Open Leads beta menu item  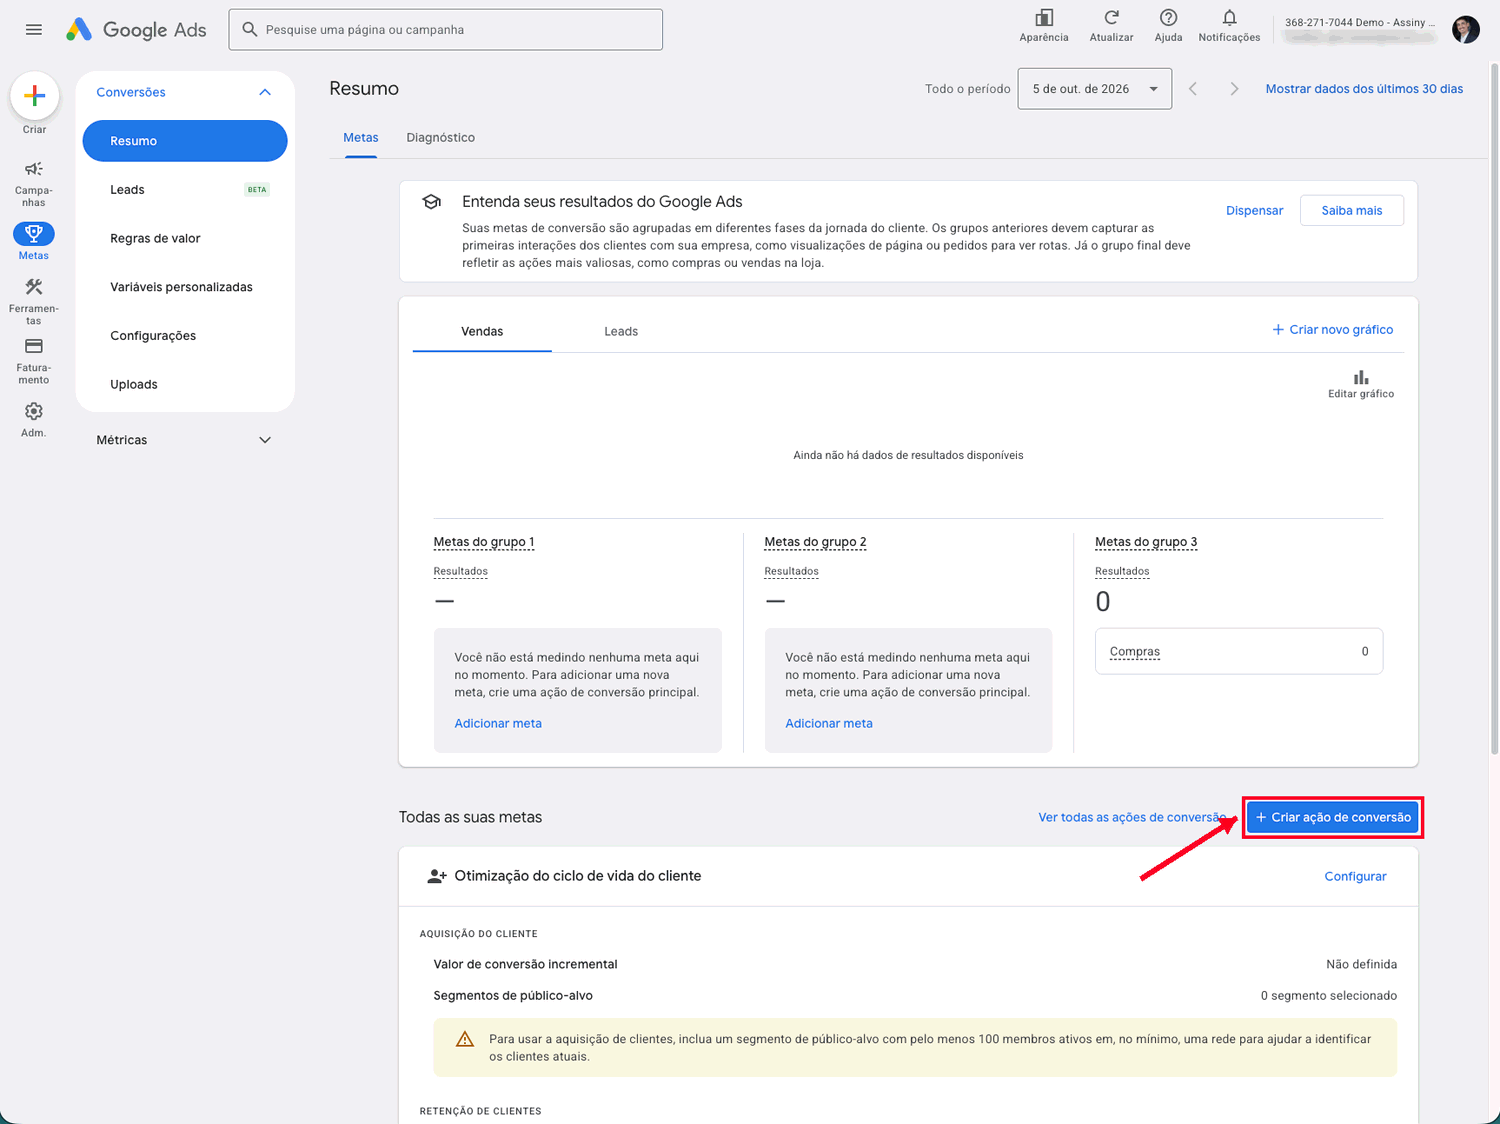[185, 190]
